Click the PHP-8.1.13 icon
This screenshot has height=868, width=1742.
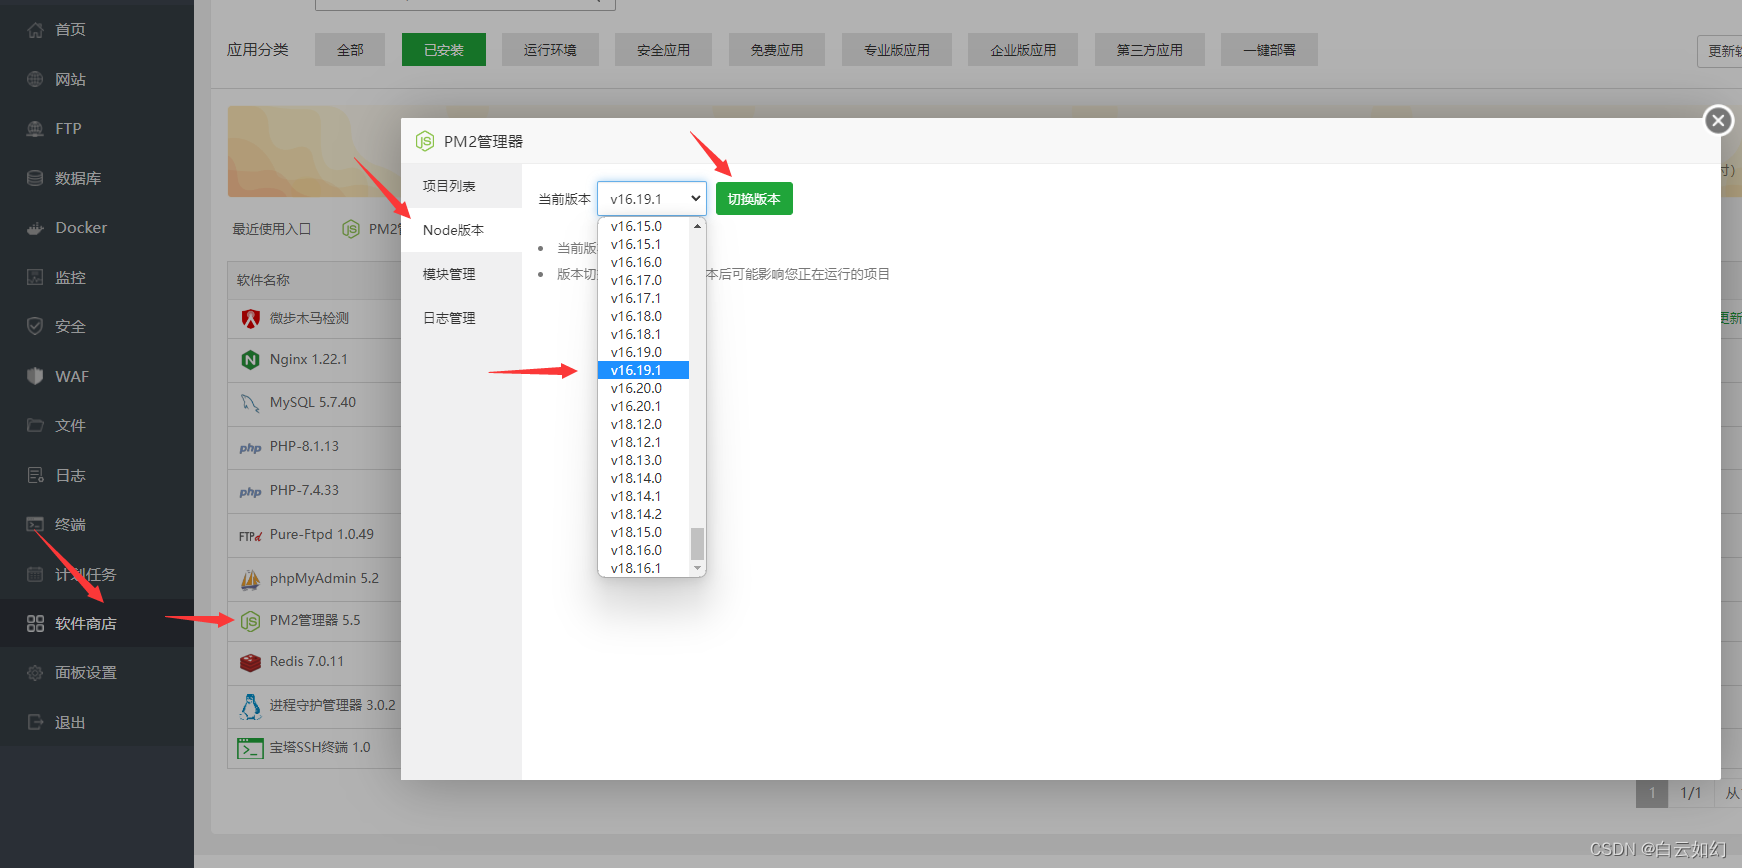[250, 447]
